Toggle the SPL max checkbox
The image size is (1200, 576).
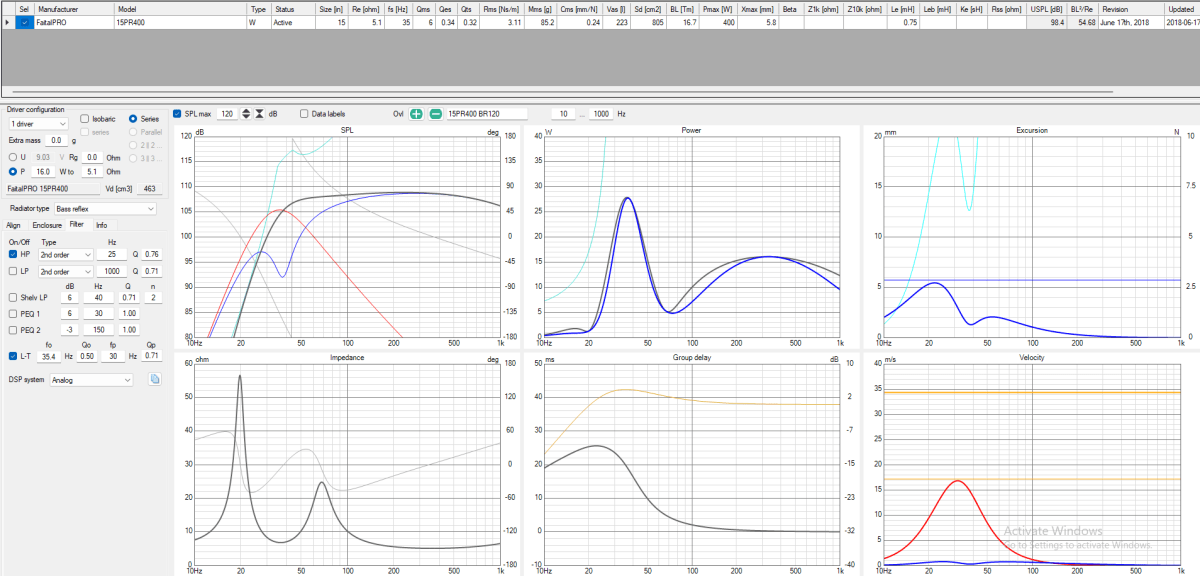pyautogui.click(x=177, y=114)
